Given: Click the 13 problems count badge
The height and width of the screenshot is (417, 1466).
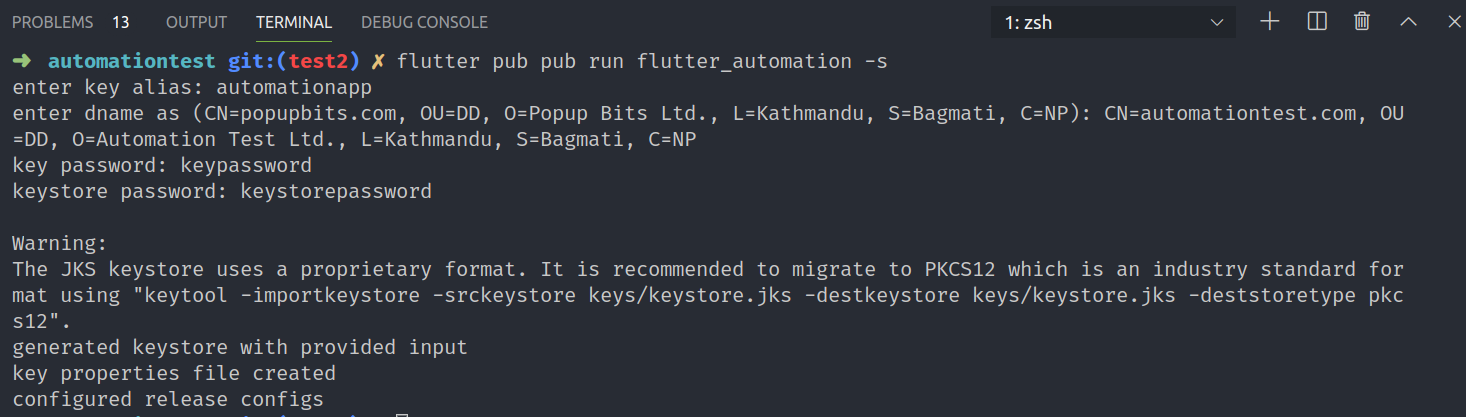Looking at the screenshot, I should coord(121,22).
